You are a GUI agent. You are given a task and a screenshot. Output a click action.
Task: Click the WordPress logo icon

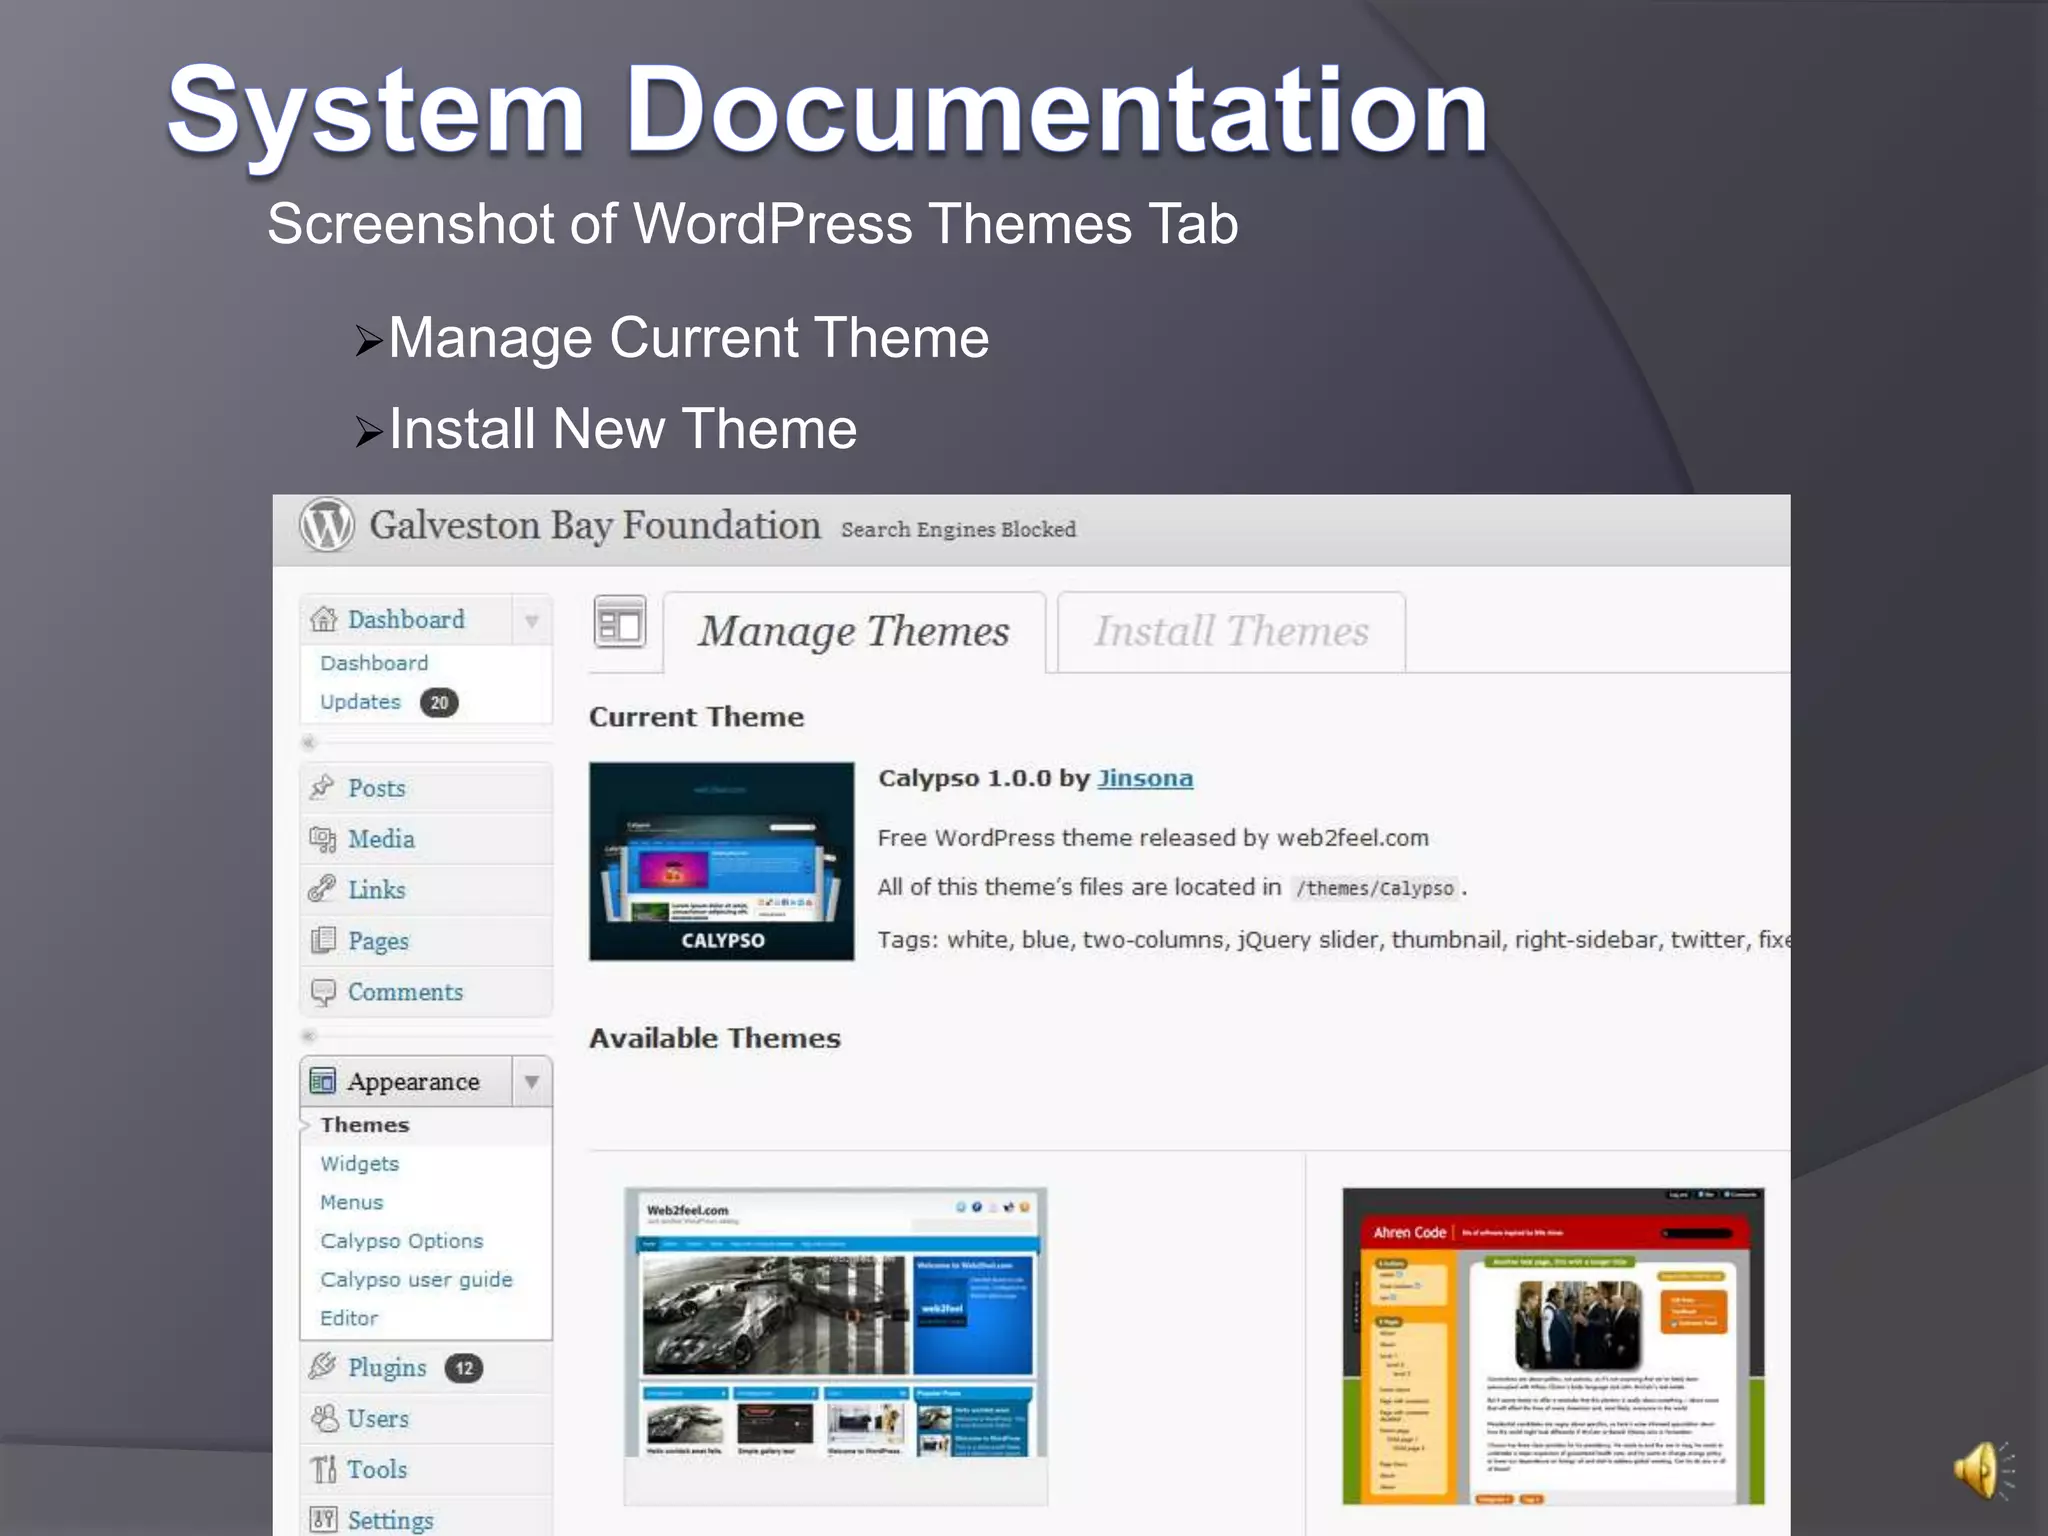coord(327,524)
